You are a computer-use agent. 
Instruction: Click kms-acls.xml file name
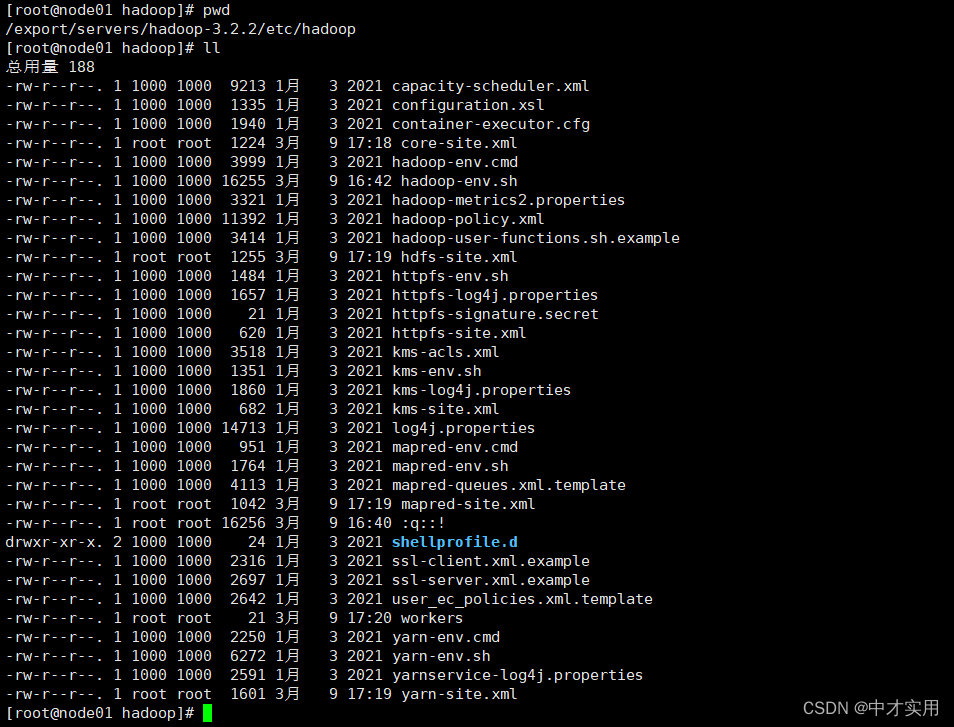point(446,352)
